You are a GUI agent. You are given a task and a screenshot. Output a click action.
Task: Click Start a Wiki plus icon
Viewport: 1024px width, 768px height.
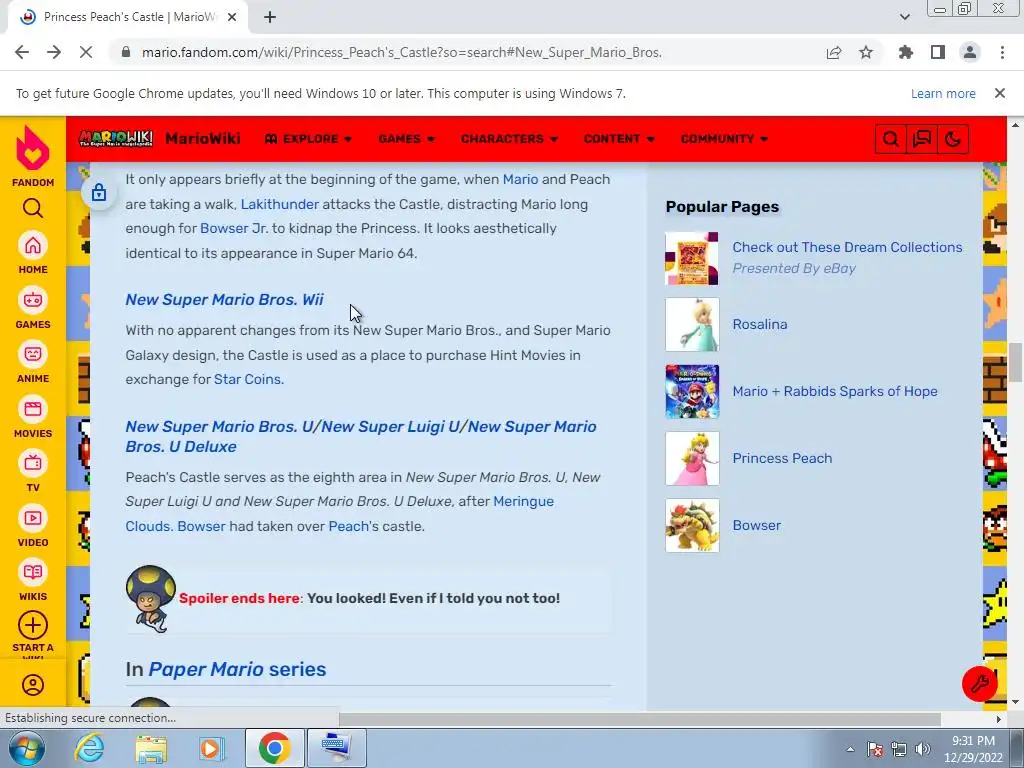point(33,626)
